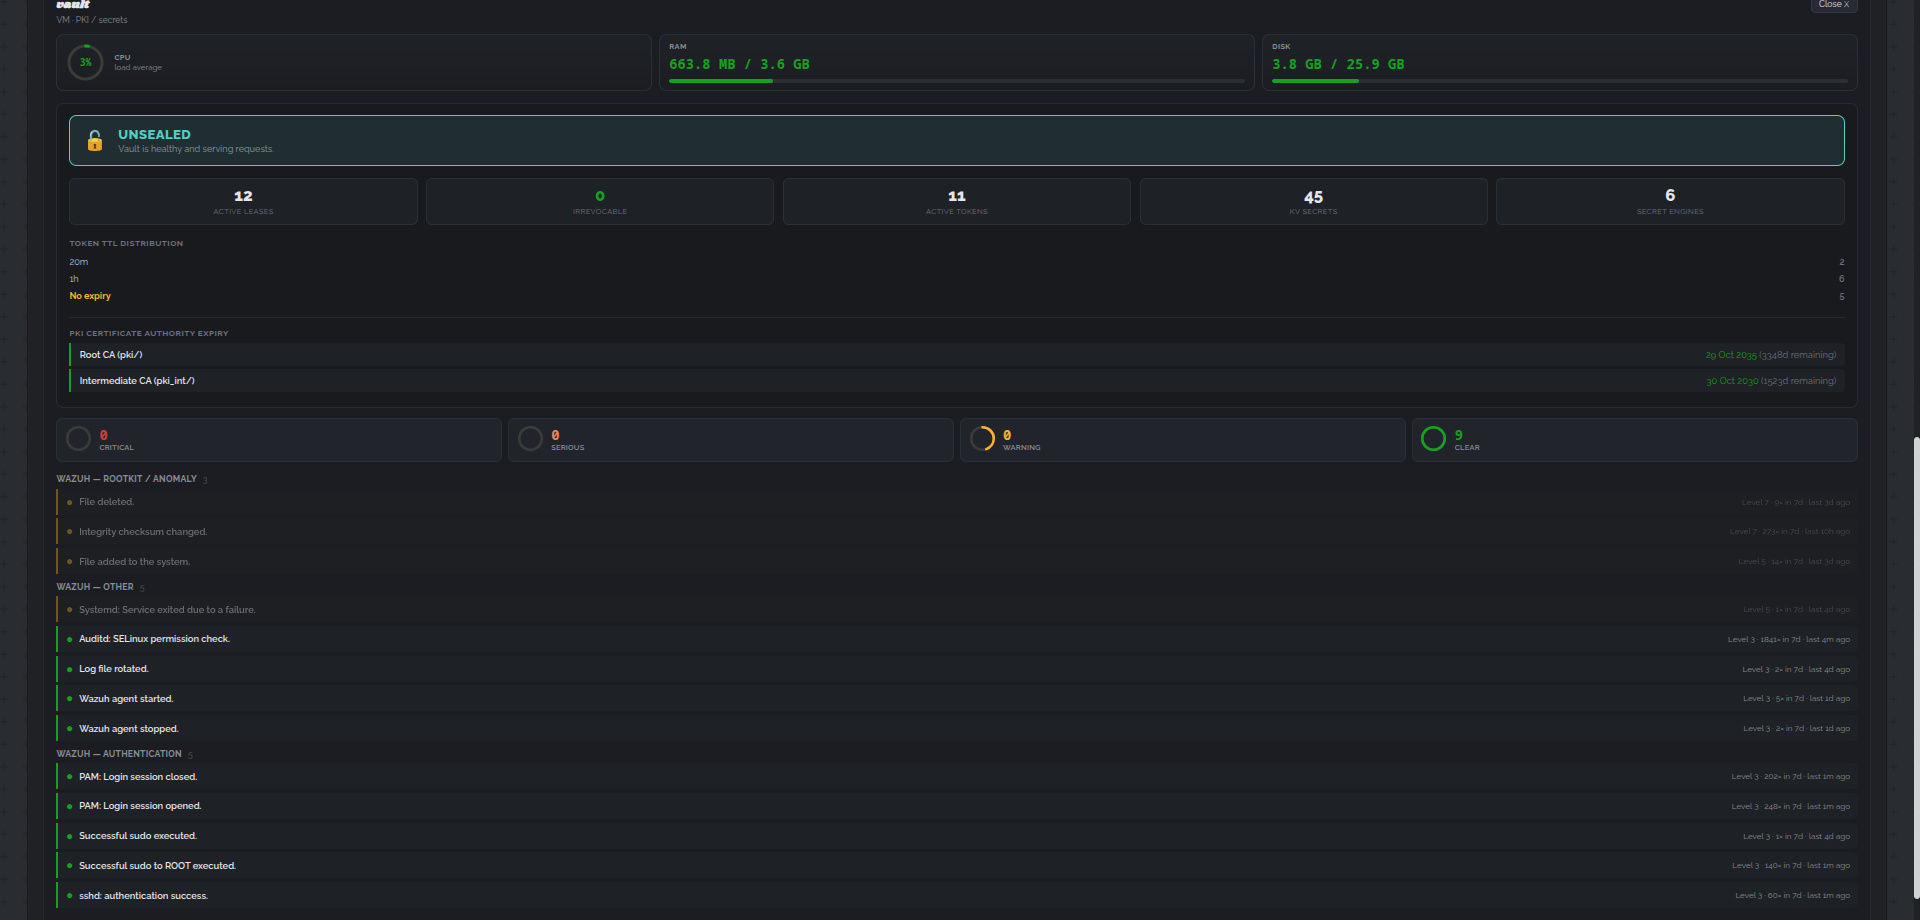Image resolution: width=1920 pixels, height=920 pixels.
Task: Click the page vertical scrollbar
Action: 1916,670
